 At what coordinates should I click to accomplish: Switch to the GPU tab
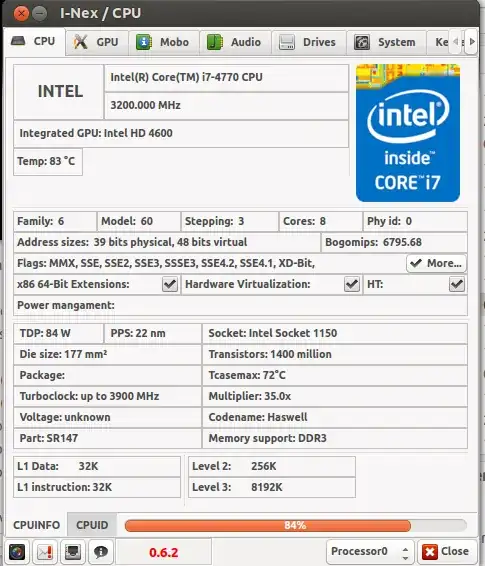[x=97, y=42]
